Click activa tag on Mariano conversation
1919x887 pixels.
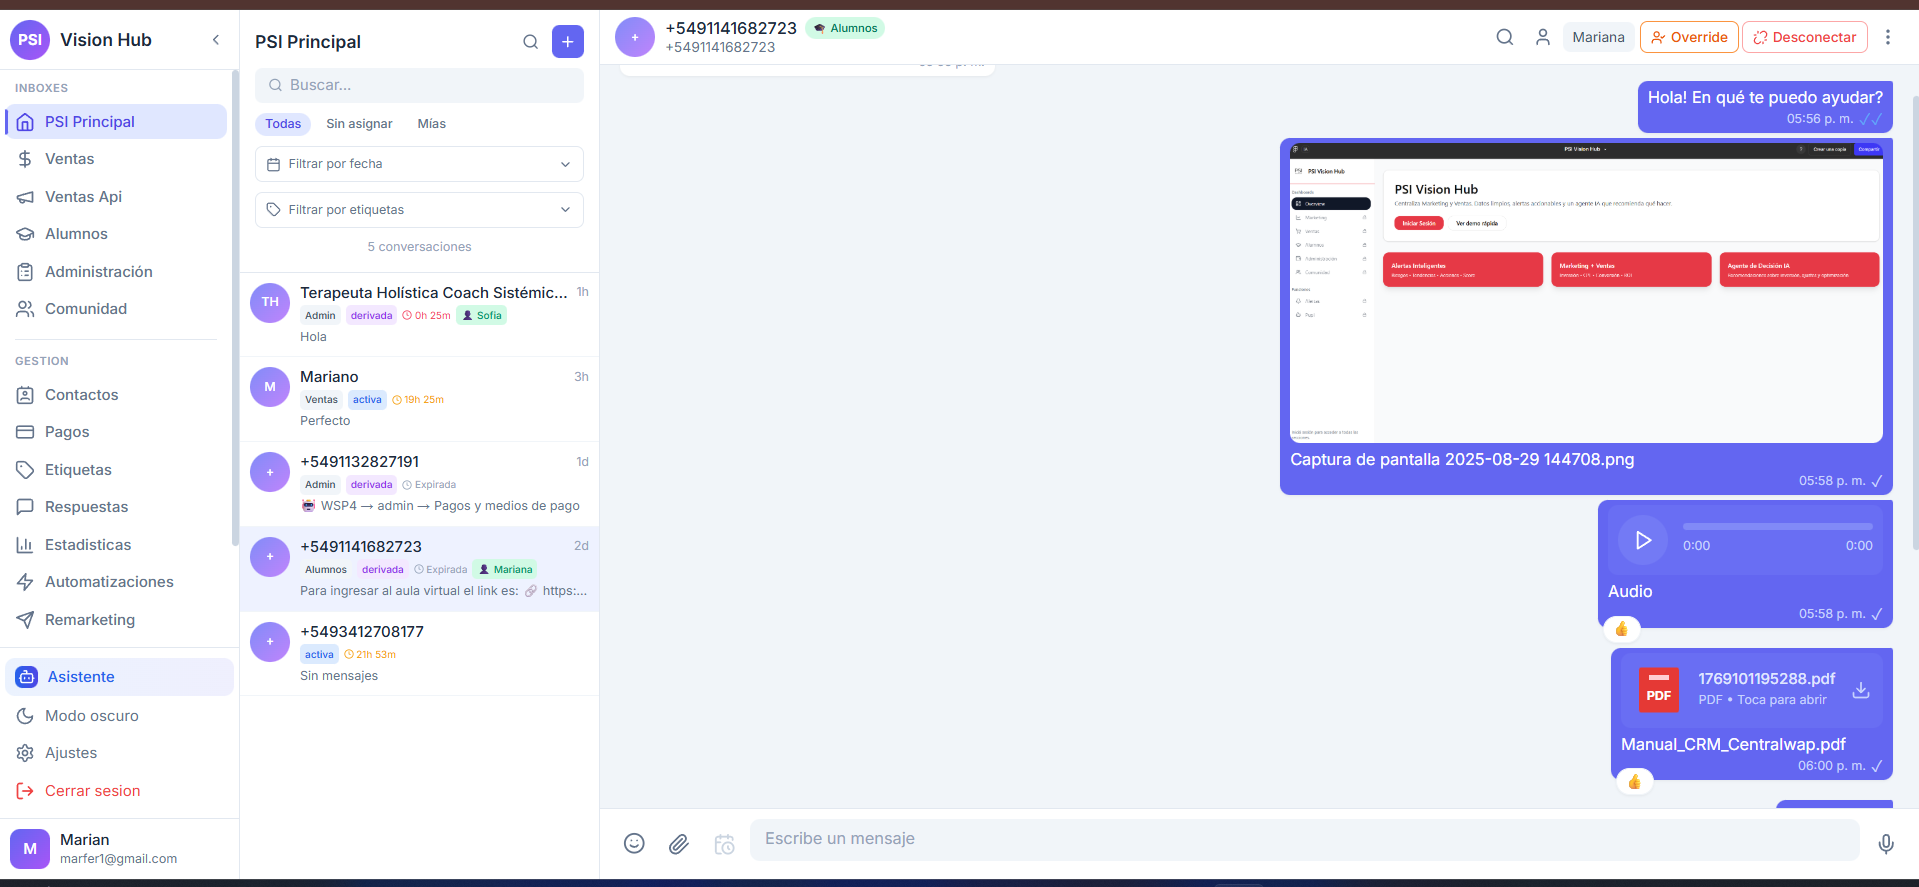click(x=367, y=400)
